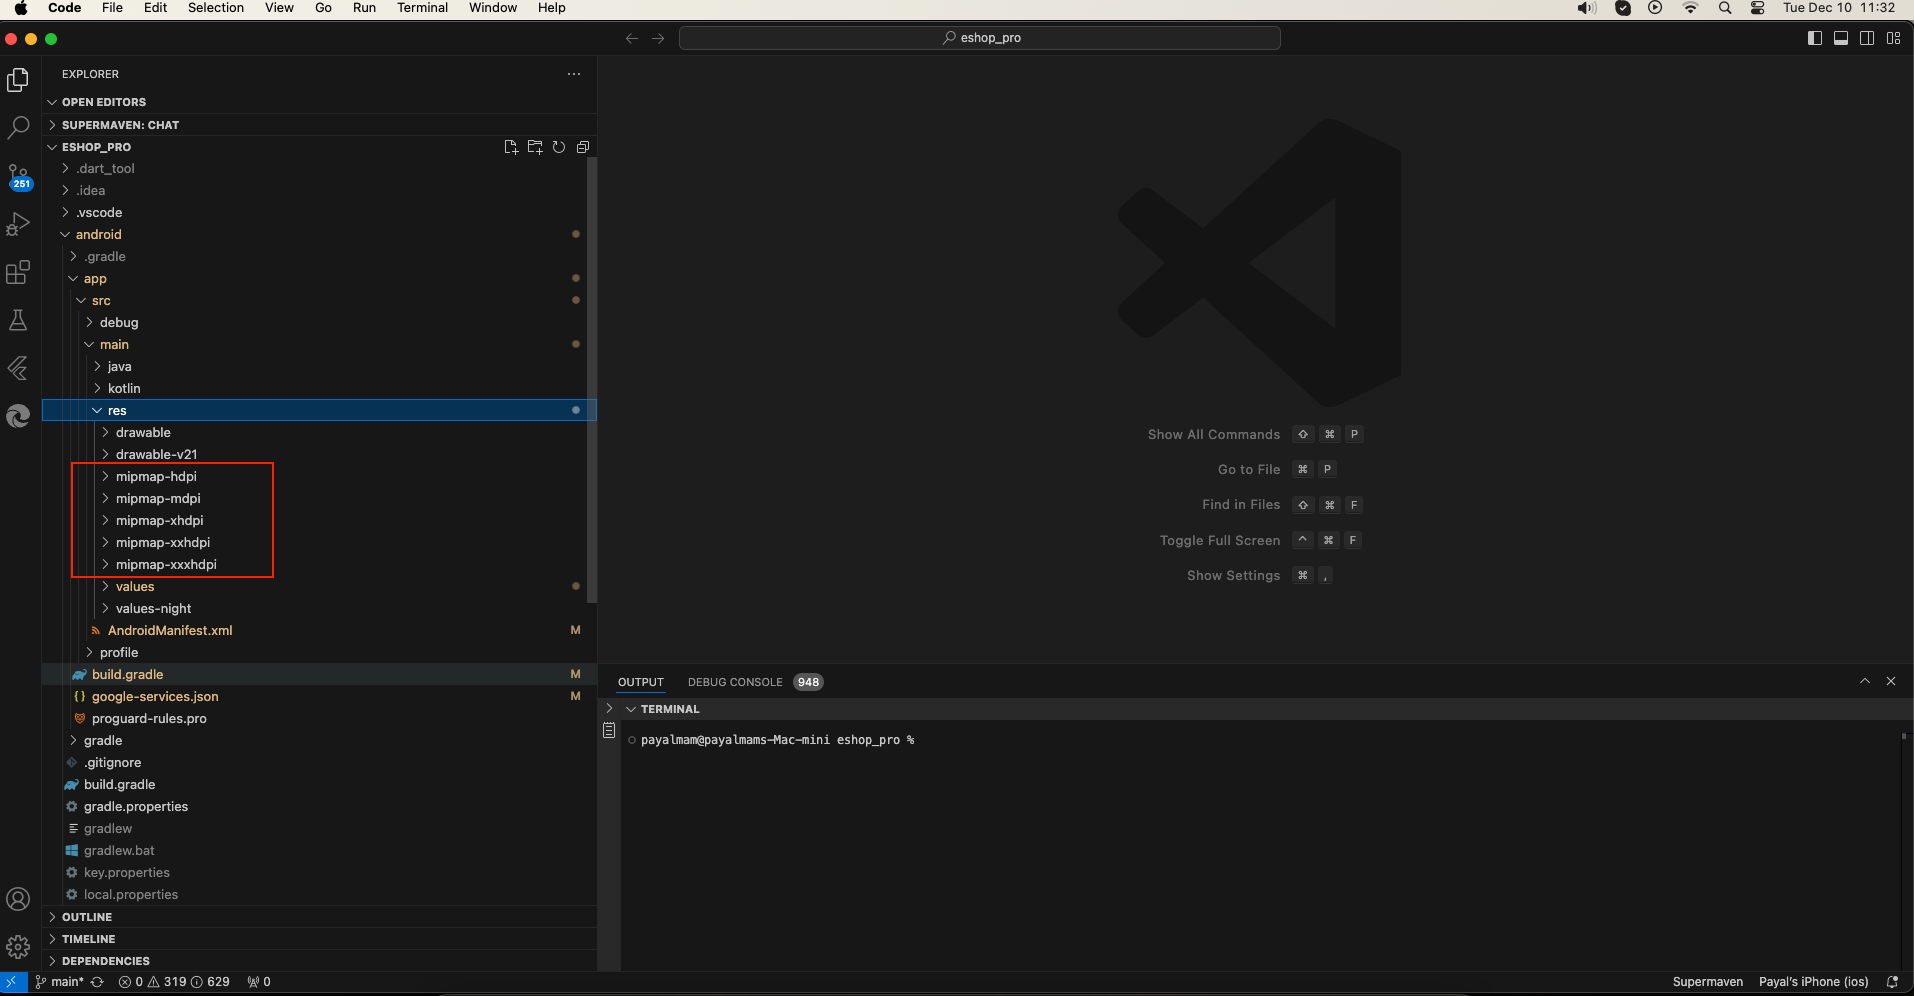Open the Selection menu
The width and height of the screenshot is (1914, 996).
click(216, 8)
